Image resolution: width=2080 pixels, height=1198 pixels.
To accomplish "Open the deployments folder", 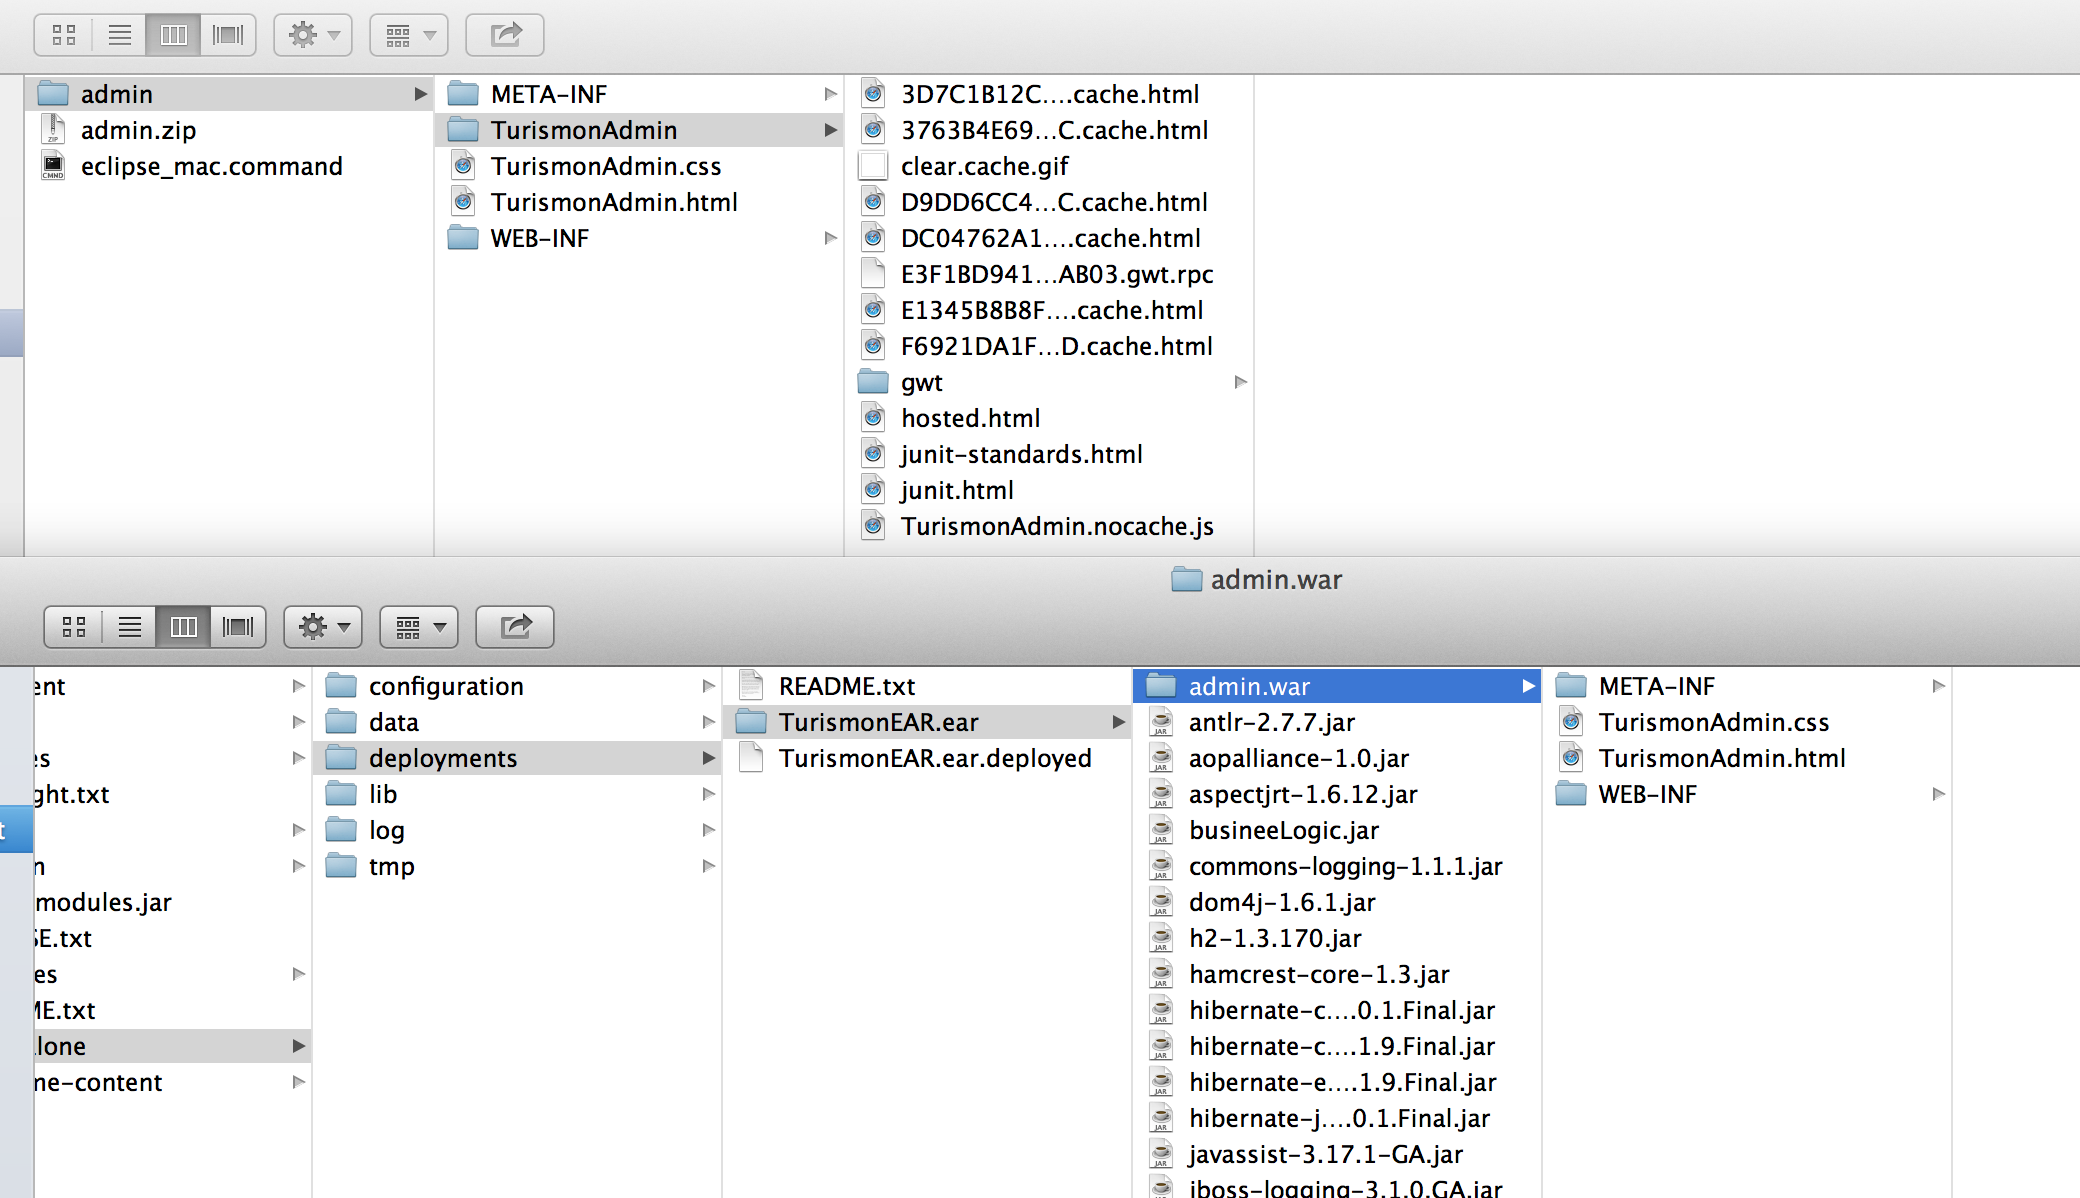I will tap(442, 758).
